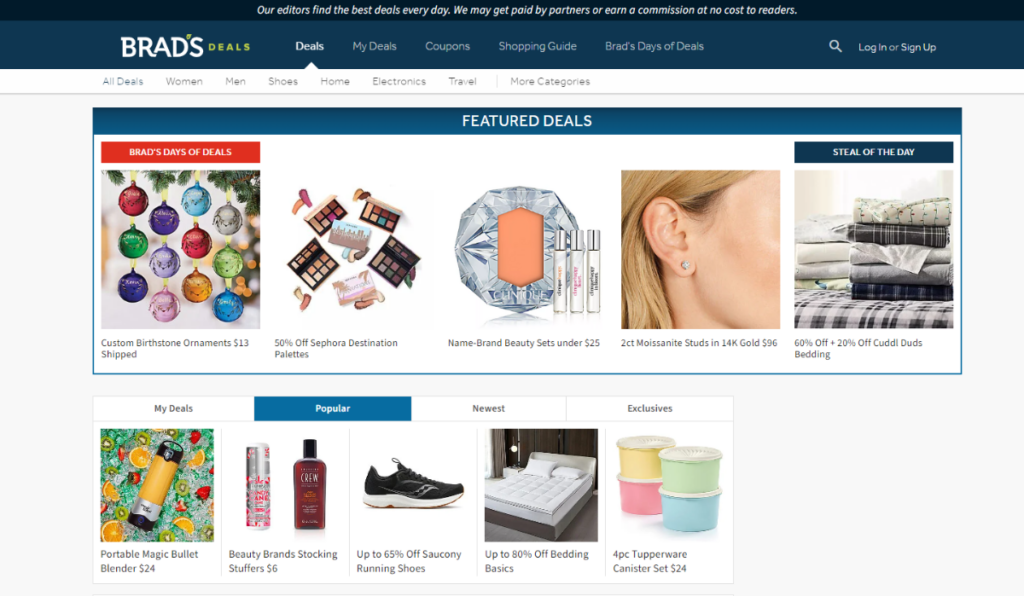Expand the More Categories menu

pos(550,82)
